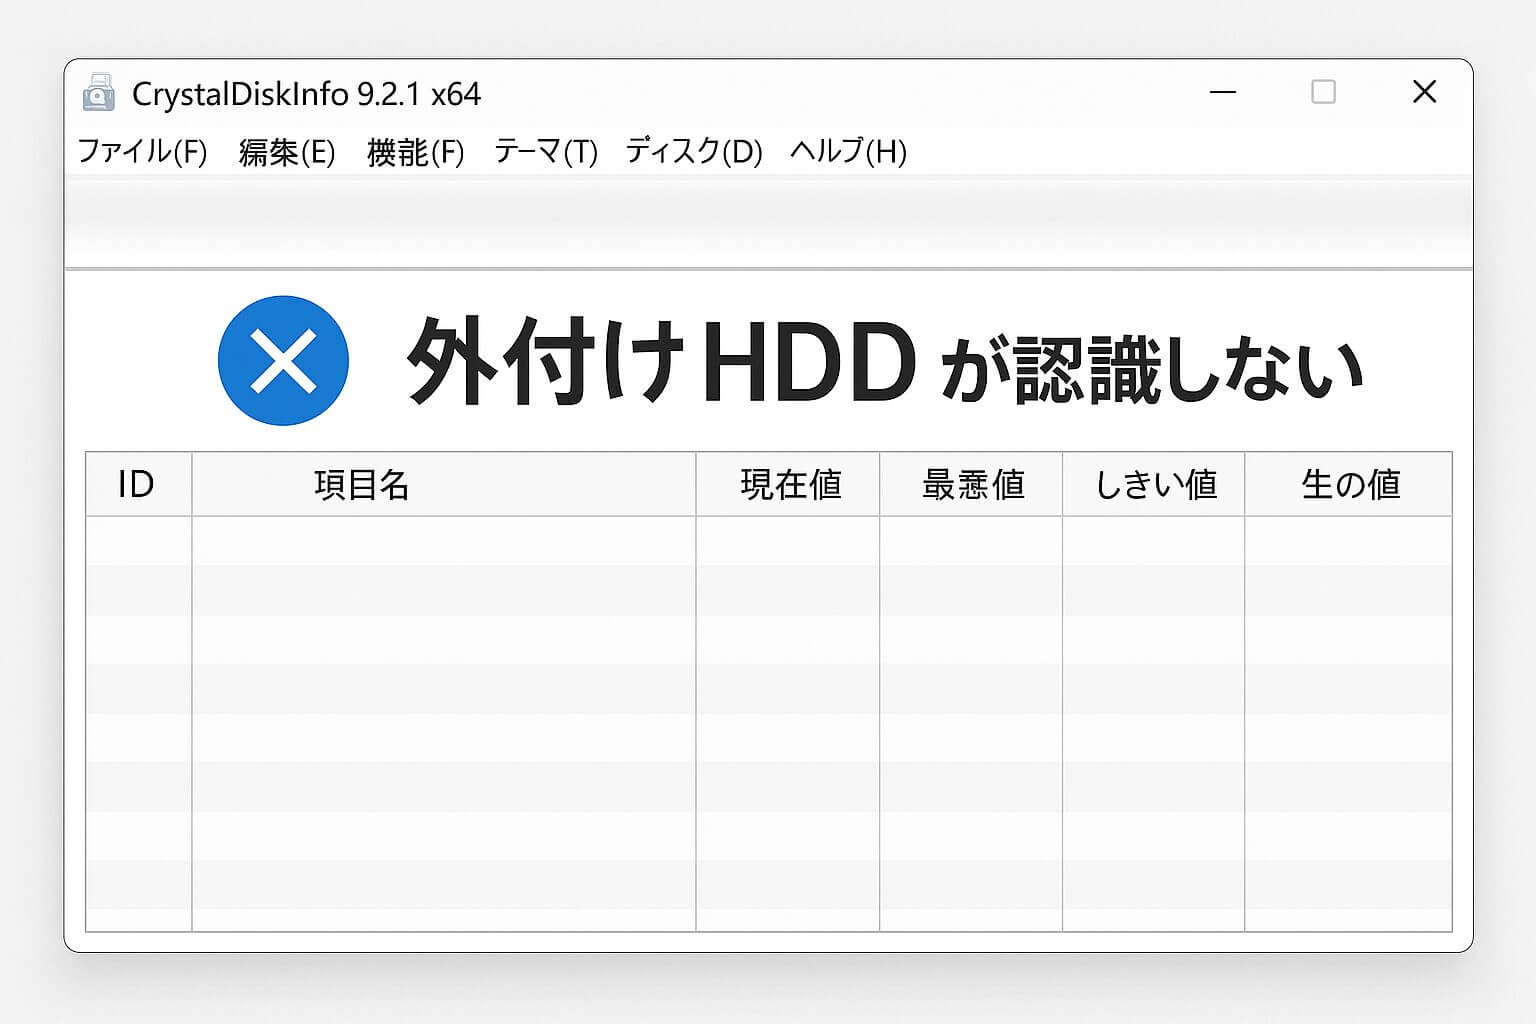
Task: Expand the 機能(F) menu
Action: (415, 152)
